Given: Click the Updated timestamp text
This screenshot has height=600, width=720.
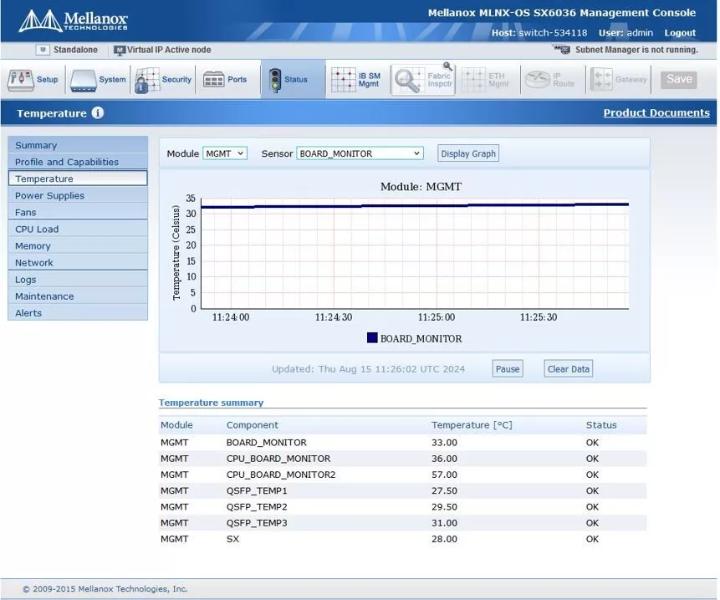Looking at the screenshot, I should (x=368, y=369).
